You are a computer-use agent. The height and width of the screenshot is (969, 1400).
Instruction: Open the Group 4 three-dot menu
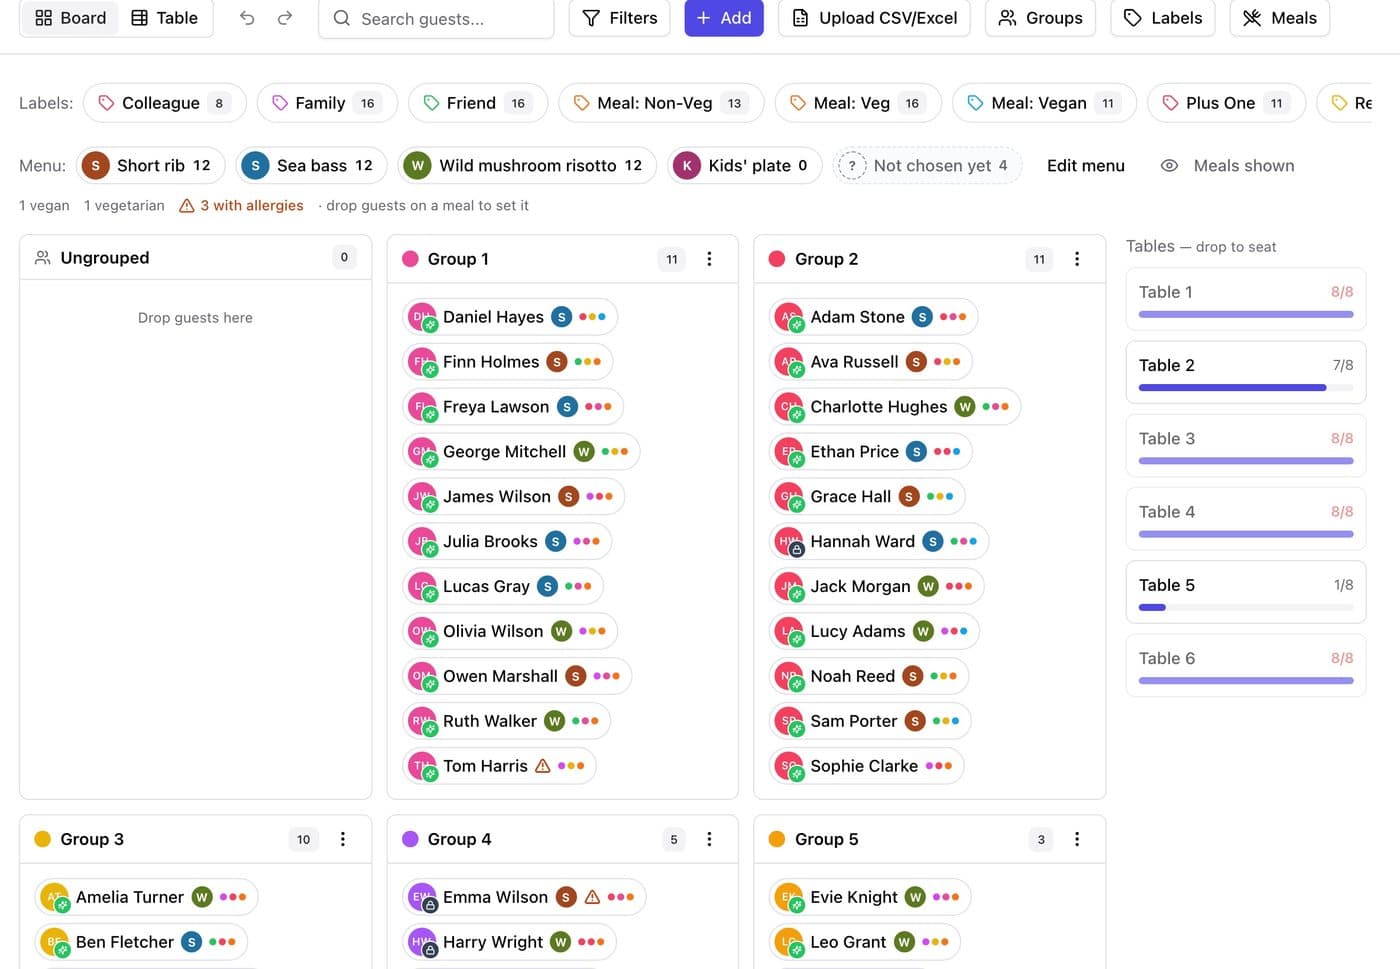pyautogui.click(x=709, y=839)
